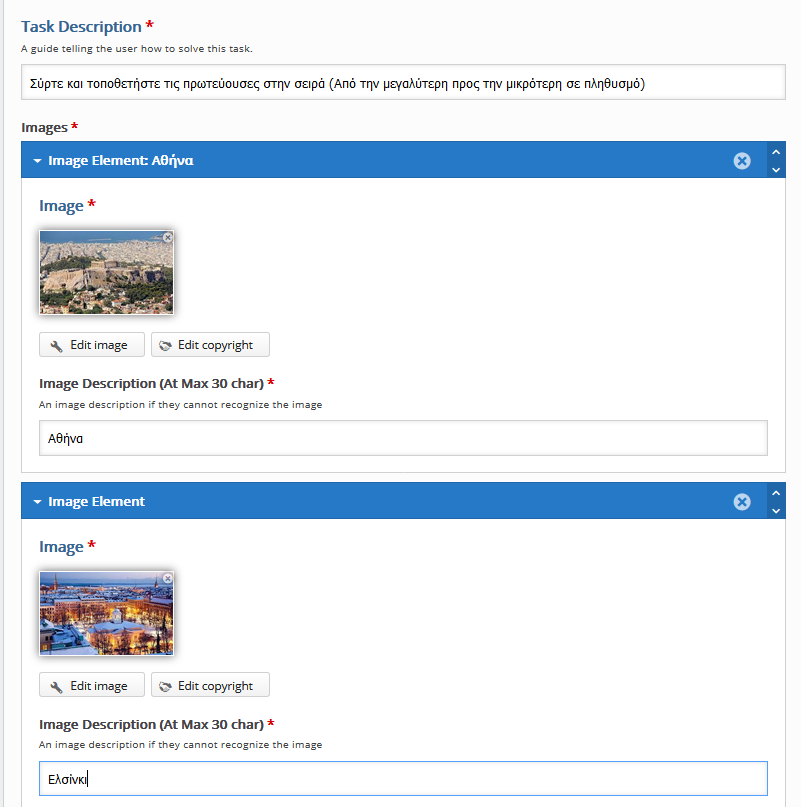Focus the Ελσίνκι image description field

click(403, 779)
